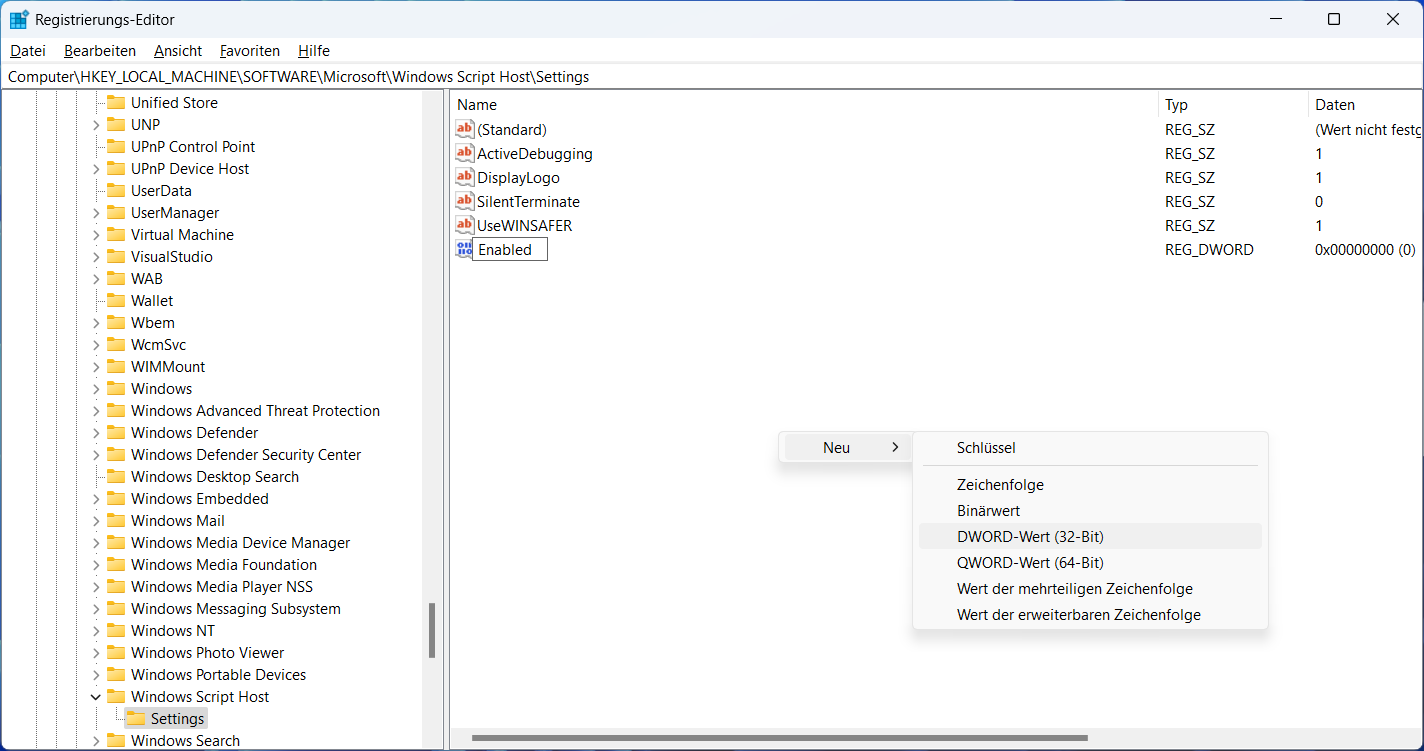Click the folder icon of Windows NT
The height and width of the screenshot is (751, 1424).
click(x=116, y=630)
